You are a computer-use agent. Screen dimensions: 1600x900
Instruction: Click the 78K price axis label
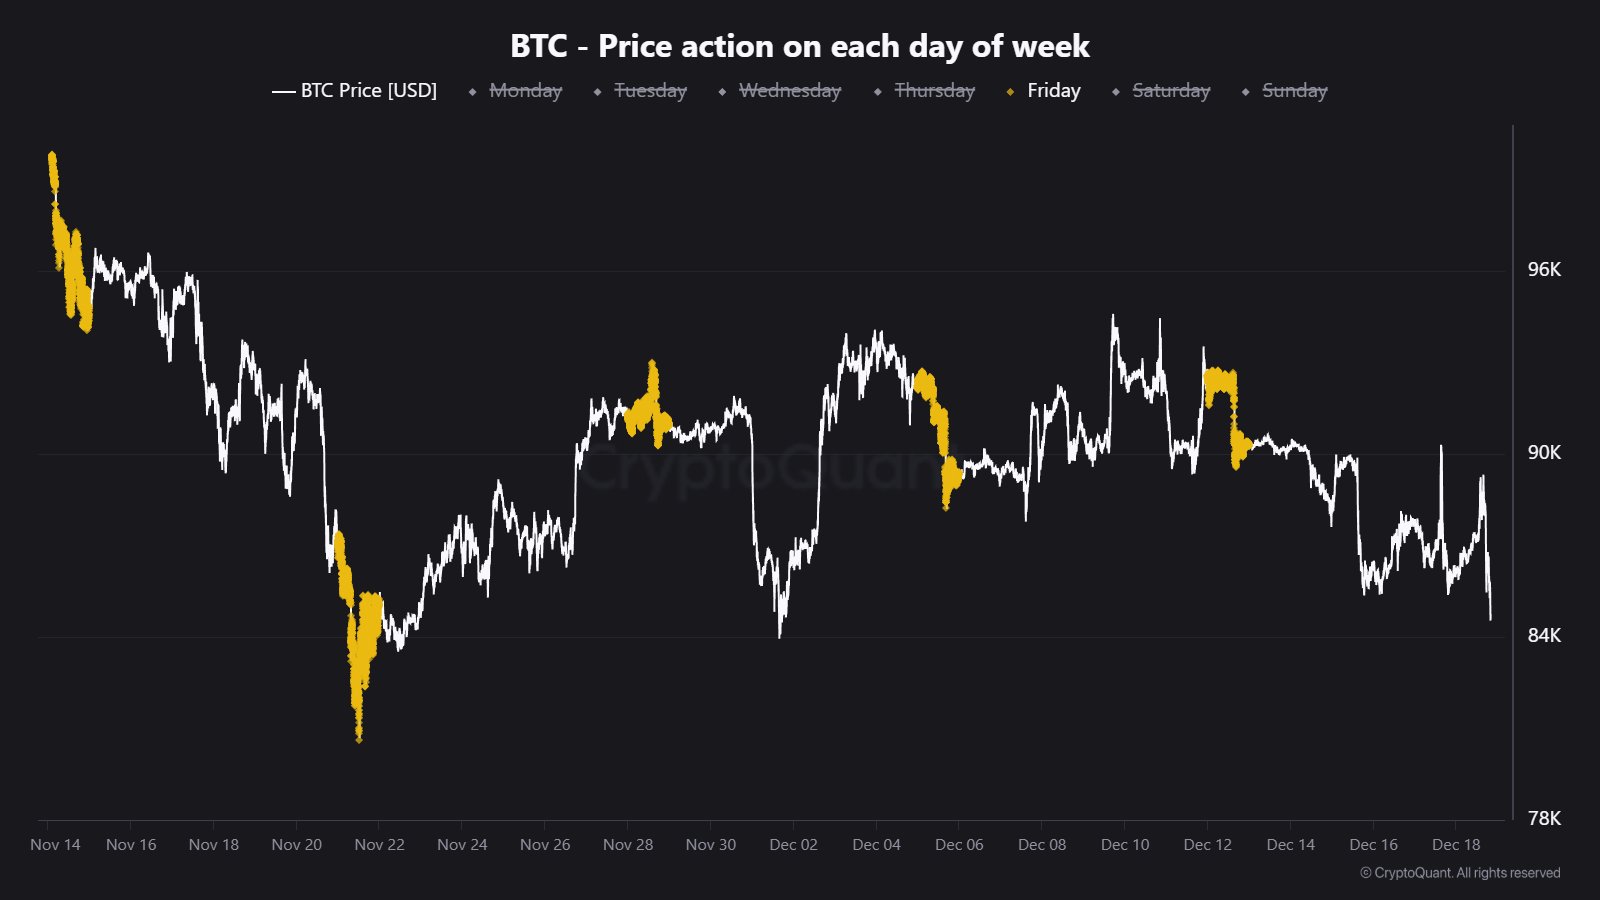tap(1543, 819)
